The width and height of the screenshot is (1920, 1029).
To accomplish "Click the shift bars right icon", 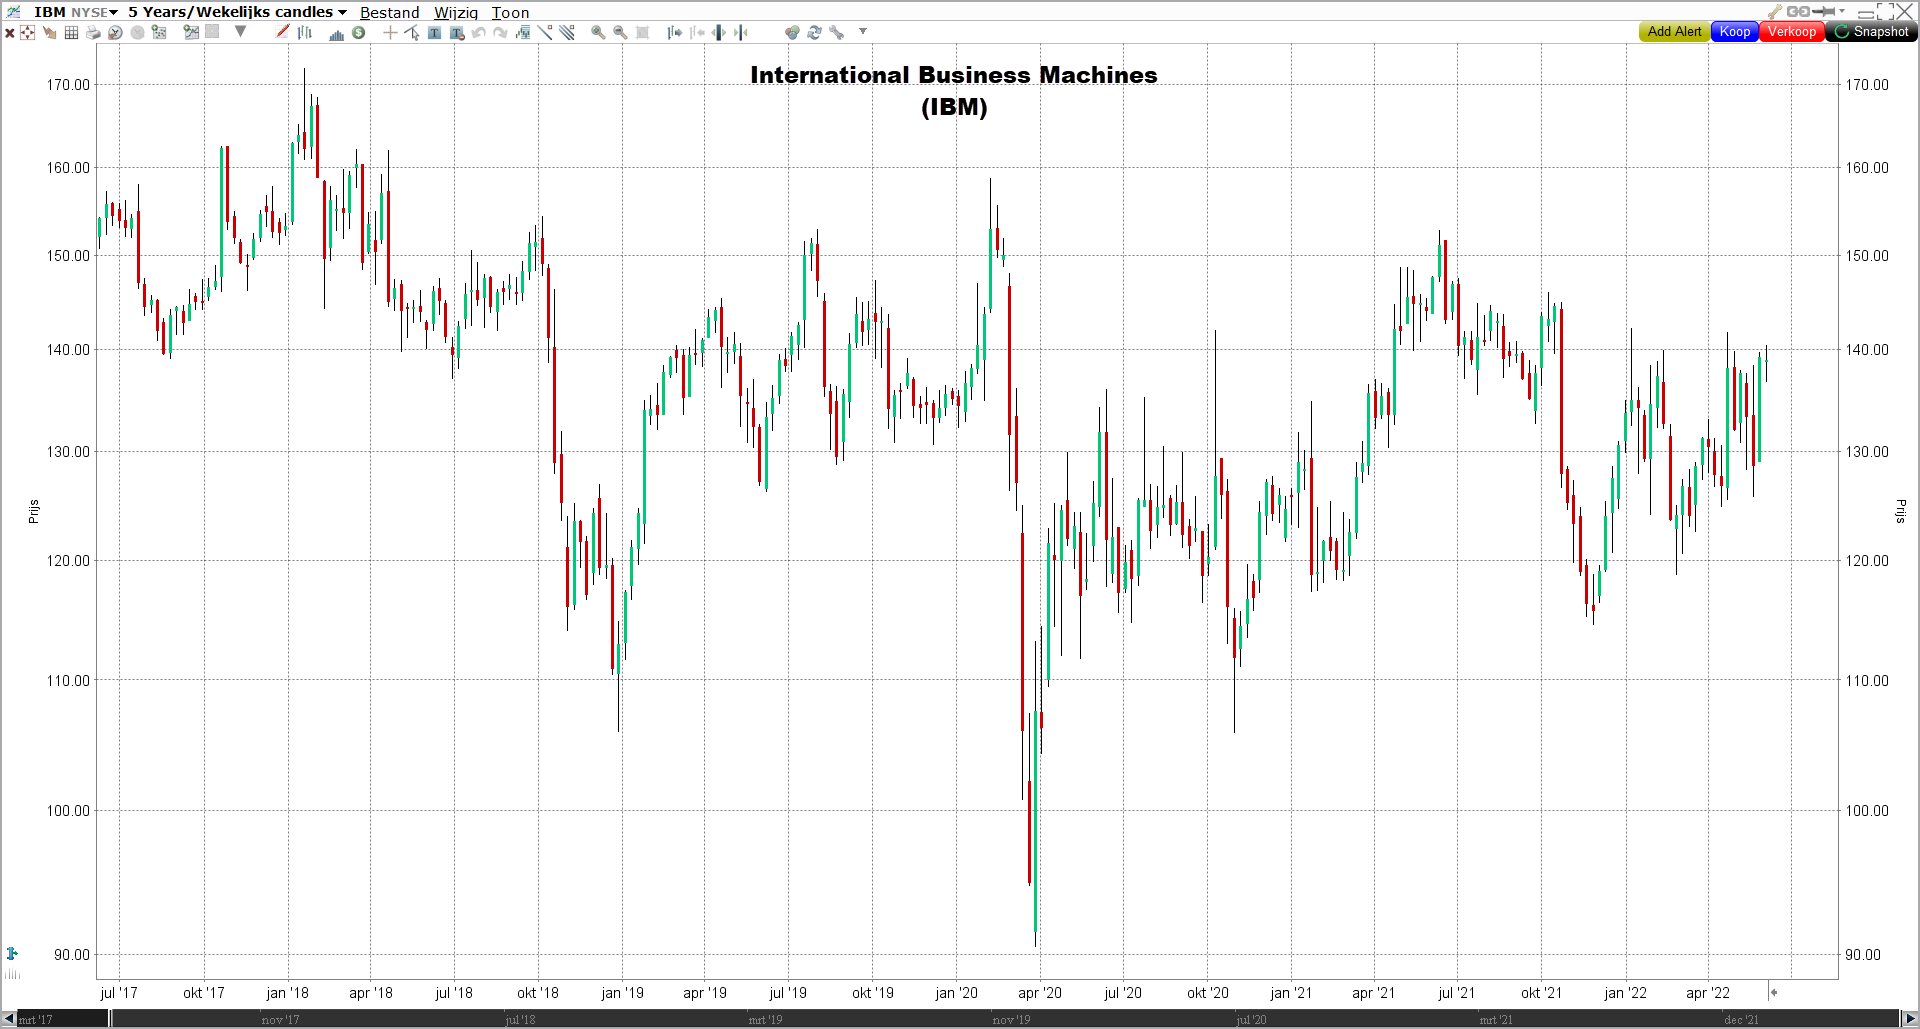I will click(675, 33).
